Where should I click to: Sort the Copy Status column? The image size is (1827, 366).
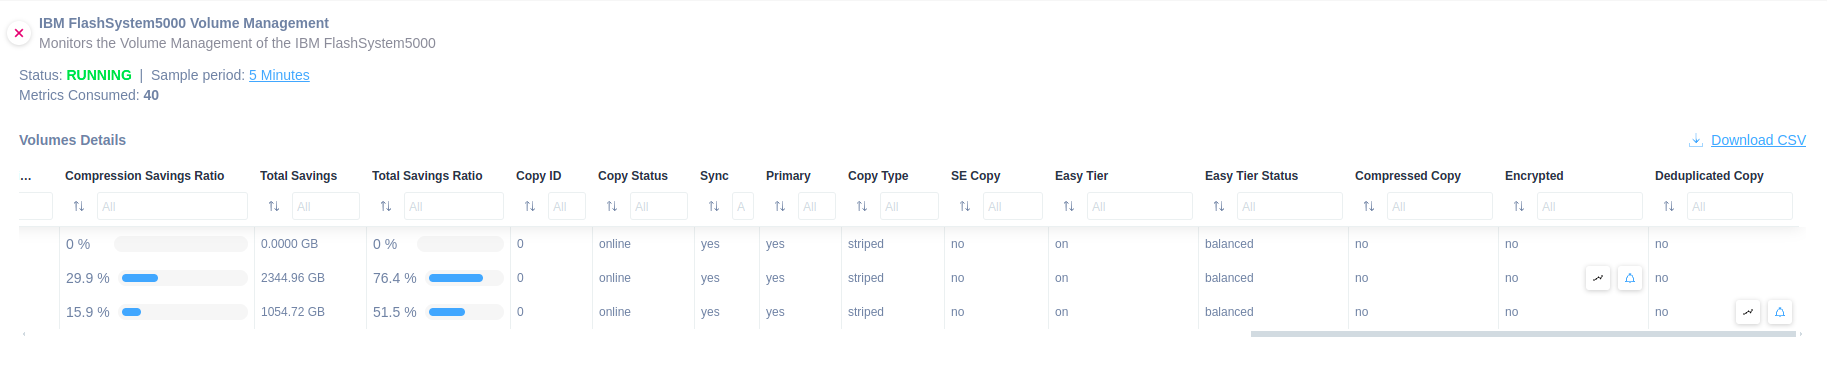[612, 206]
